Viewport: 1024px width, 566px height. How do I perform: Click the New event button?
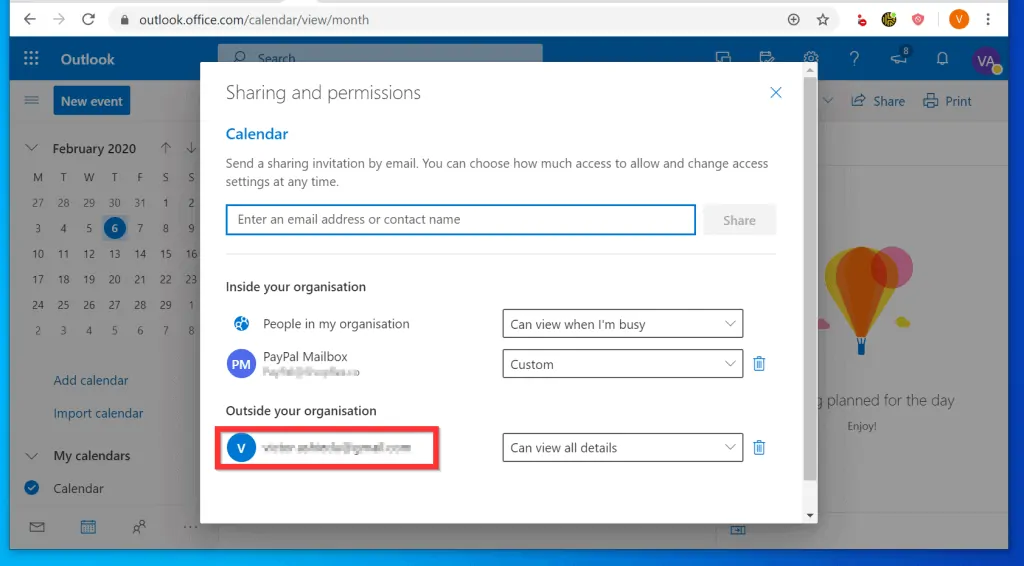91,101
